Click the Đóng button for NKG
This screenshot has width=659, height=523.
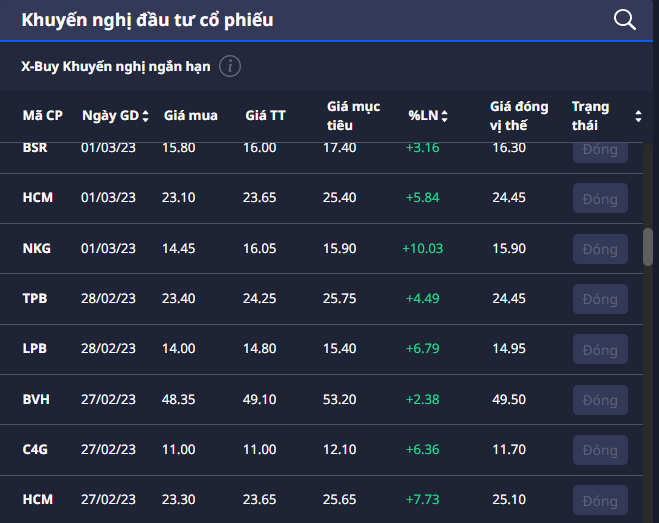(600, 249)
